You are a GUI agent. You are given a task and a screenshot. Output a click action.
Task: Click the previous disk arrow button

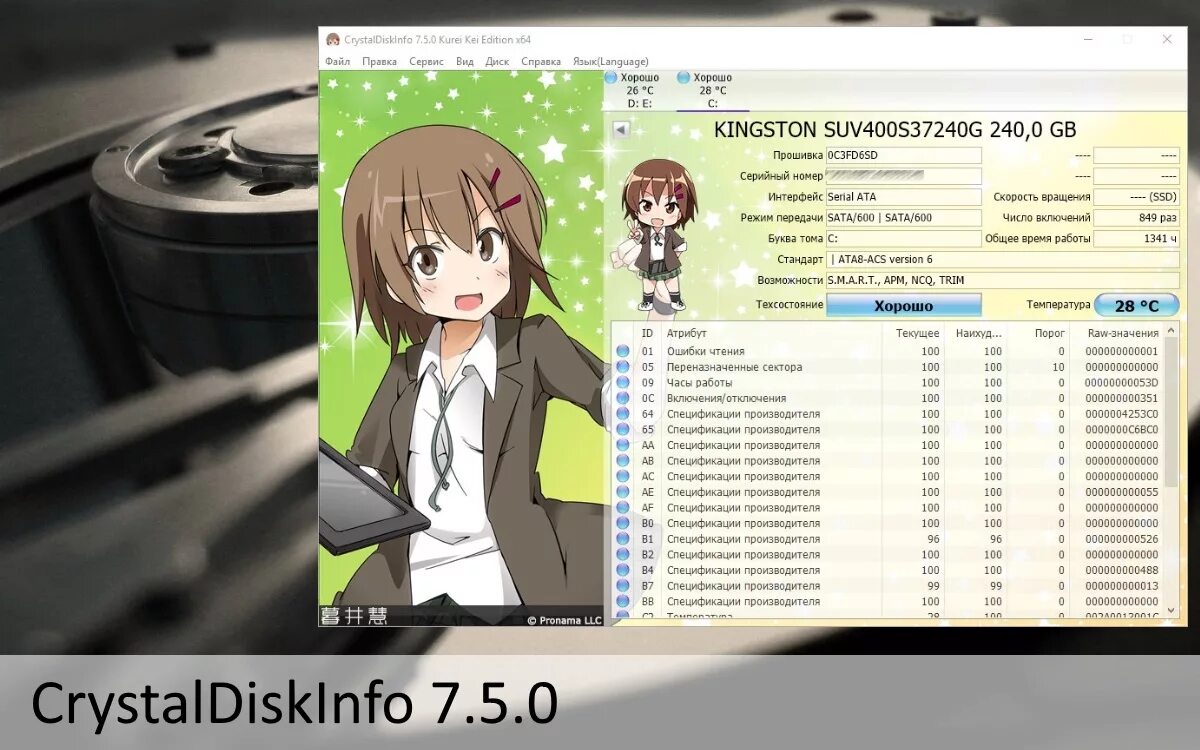click(x=620, y=130)
